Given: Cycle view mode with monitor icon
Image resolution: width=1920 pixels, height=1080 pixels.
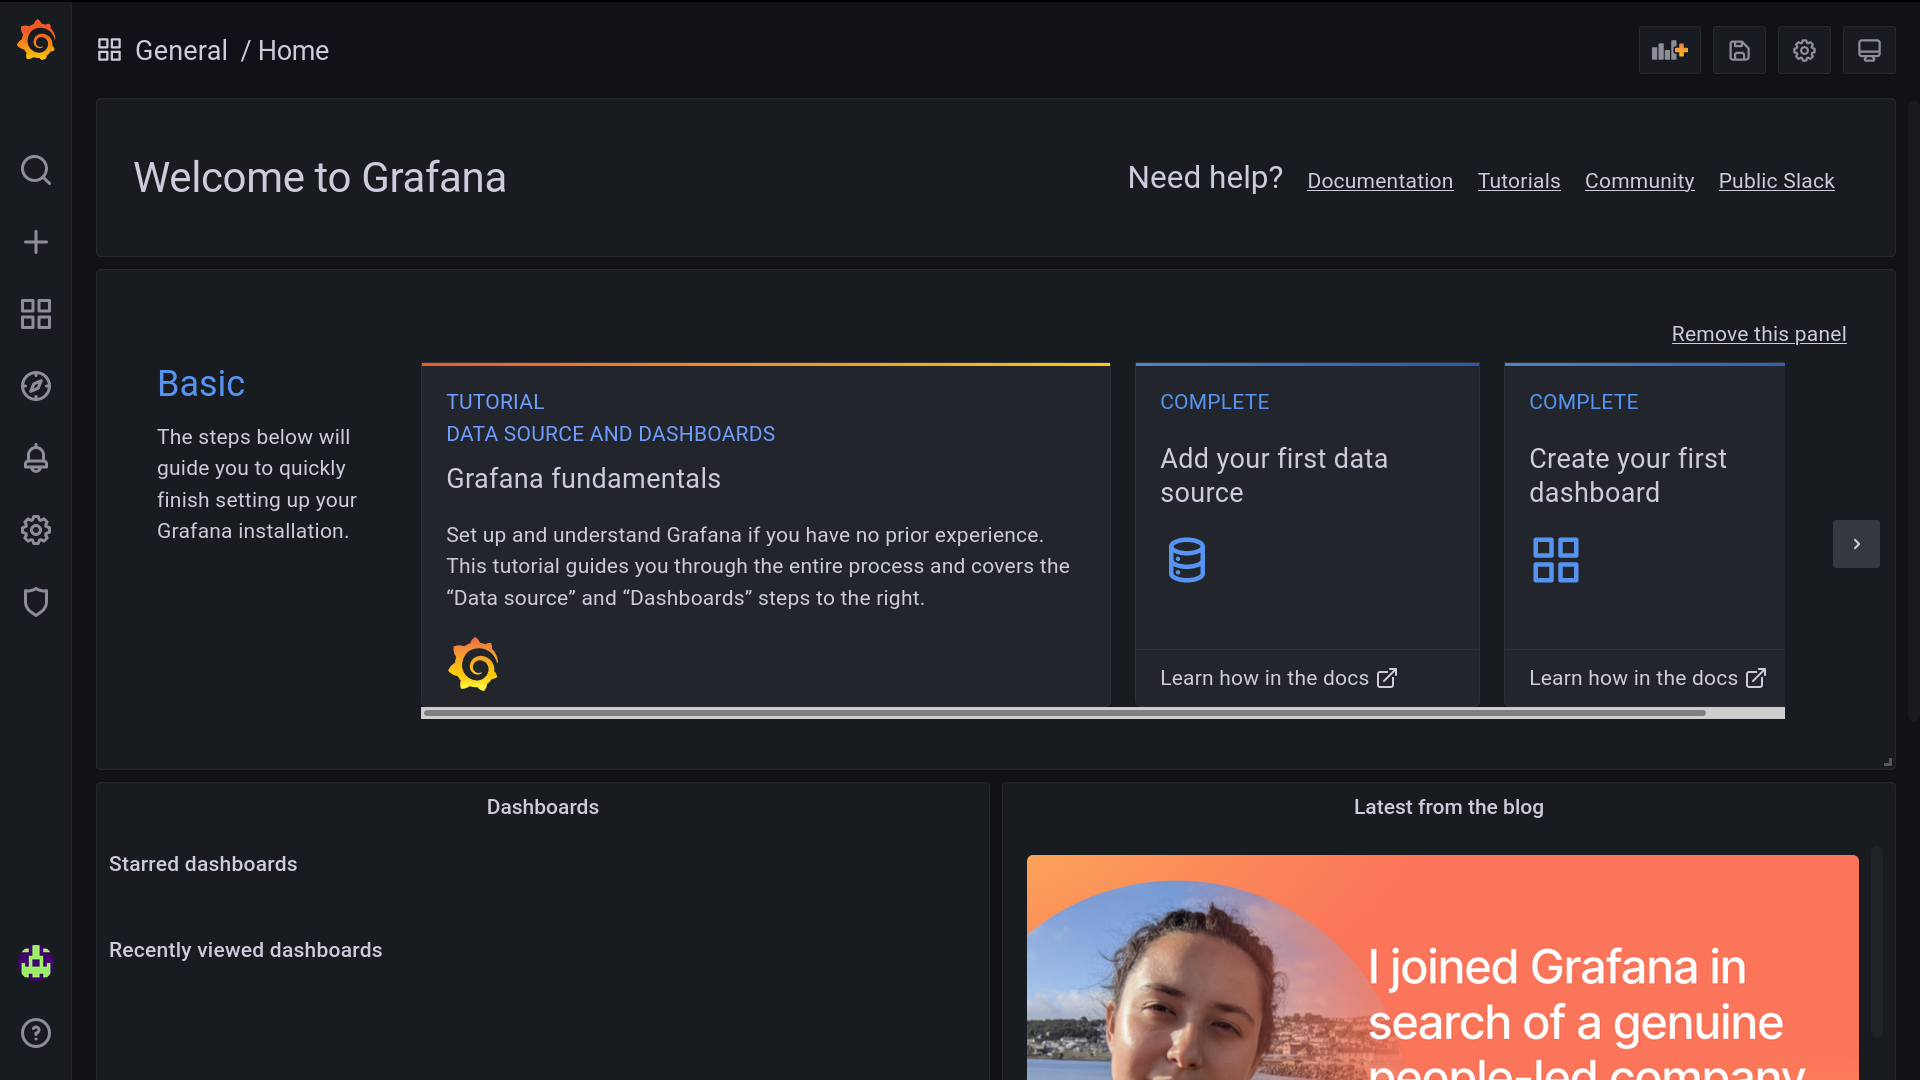Looking at the screenshot, I should pos(1869,50).
